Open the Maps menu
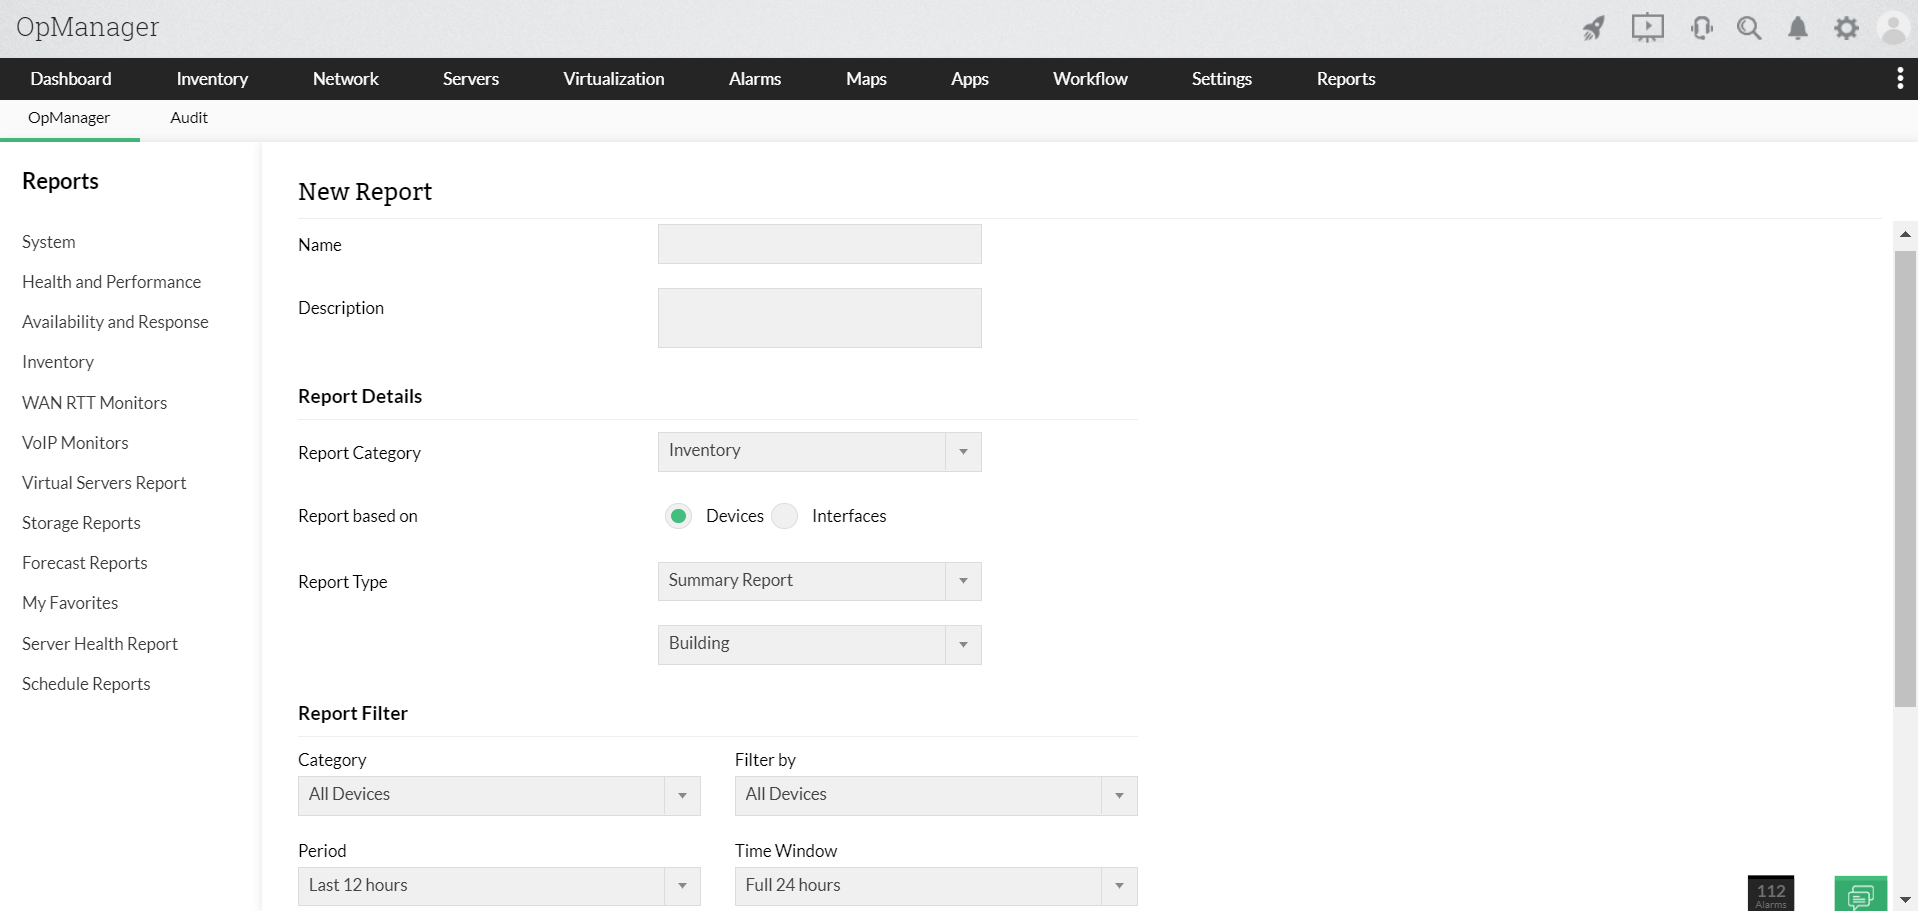 pyautogui.click(x=866, y=79)
